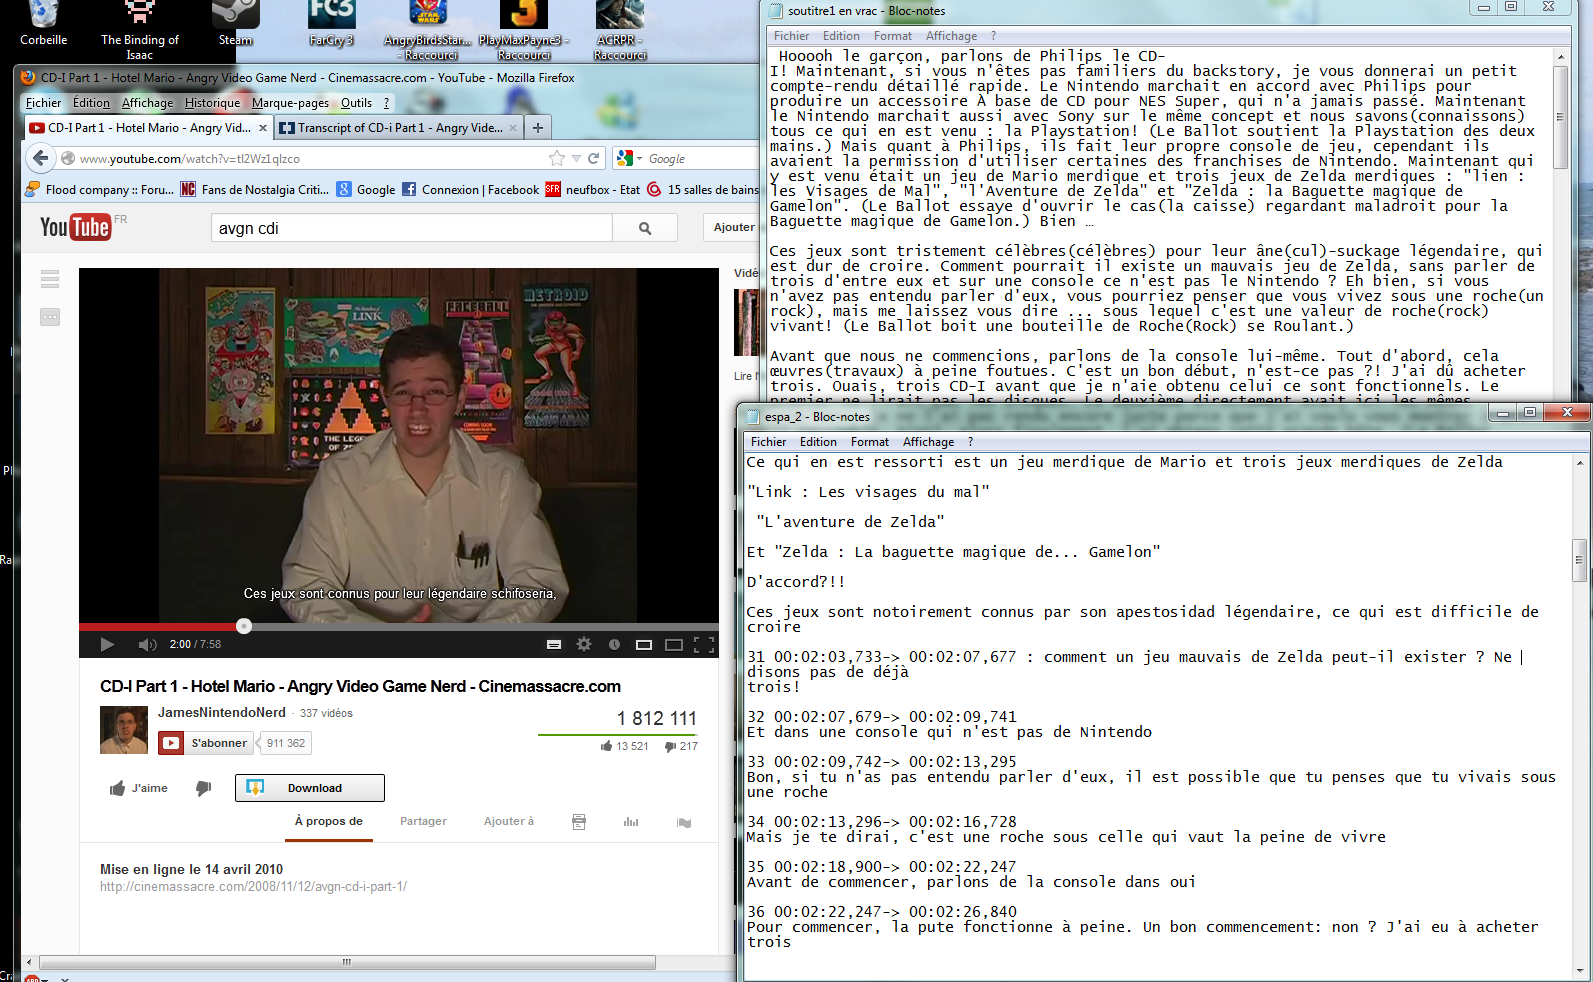
Task: Open Flood company bookmark
Action: coord(100,189)
